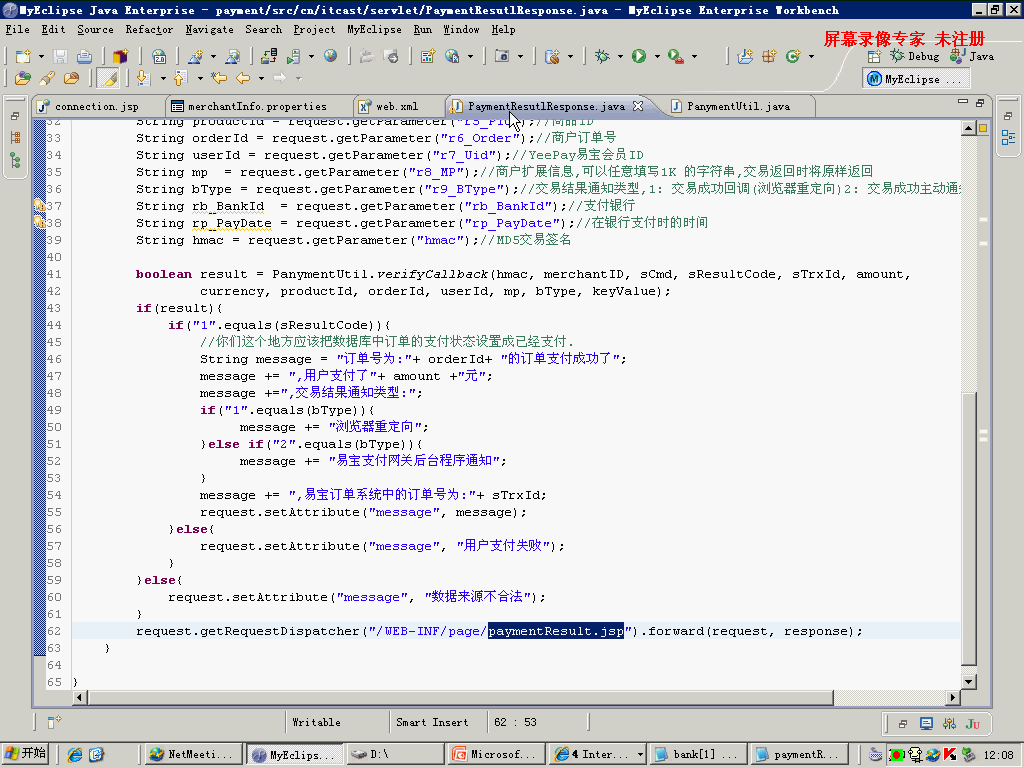Click the 开始 Start button
Screen dimensions: 1024x768
pyautogui.click(x=25, y=754)
